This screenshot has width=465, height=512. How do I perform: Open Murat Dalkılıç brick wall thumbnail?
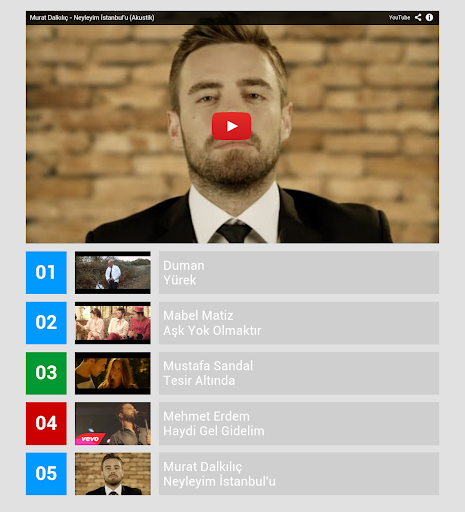pos(113,474)
